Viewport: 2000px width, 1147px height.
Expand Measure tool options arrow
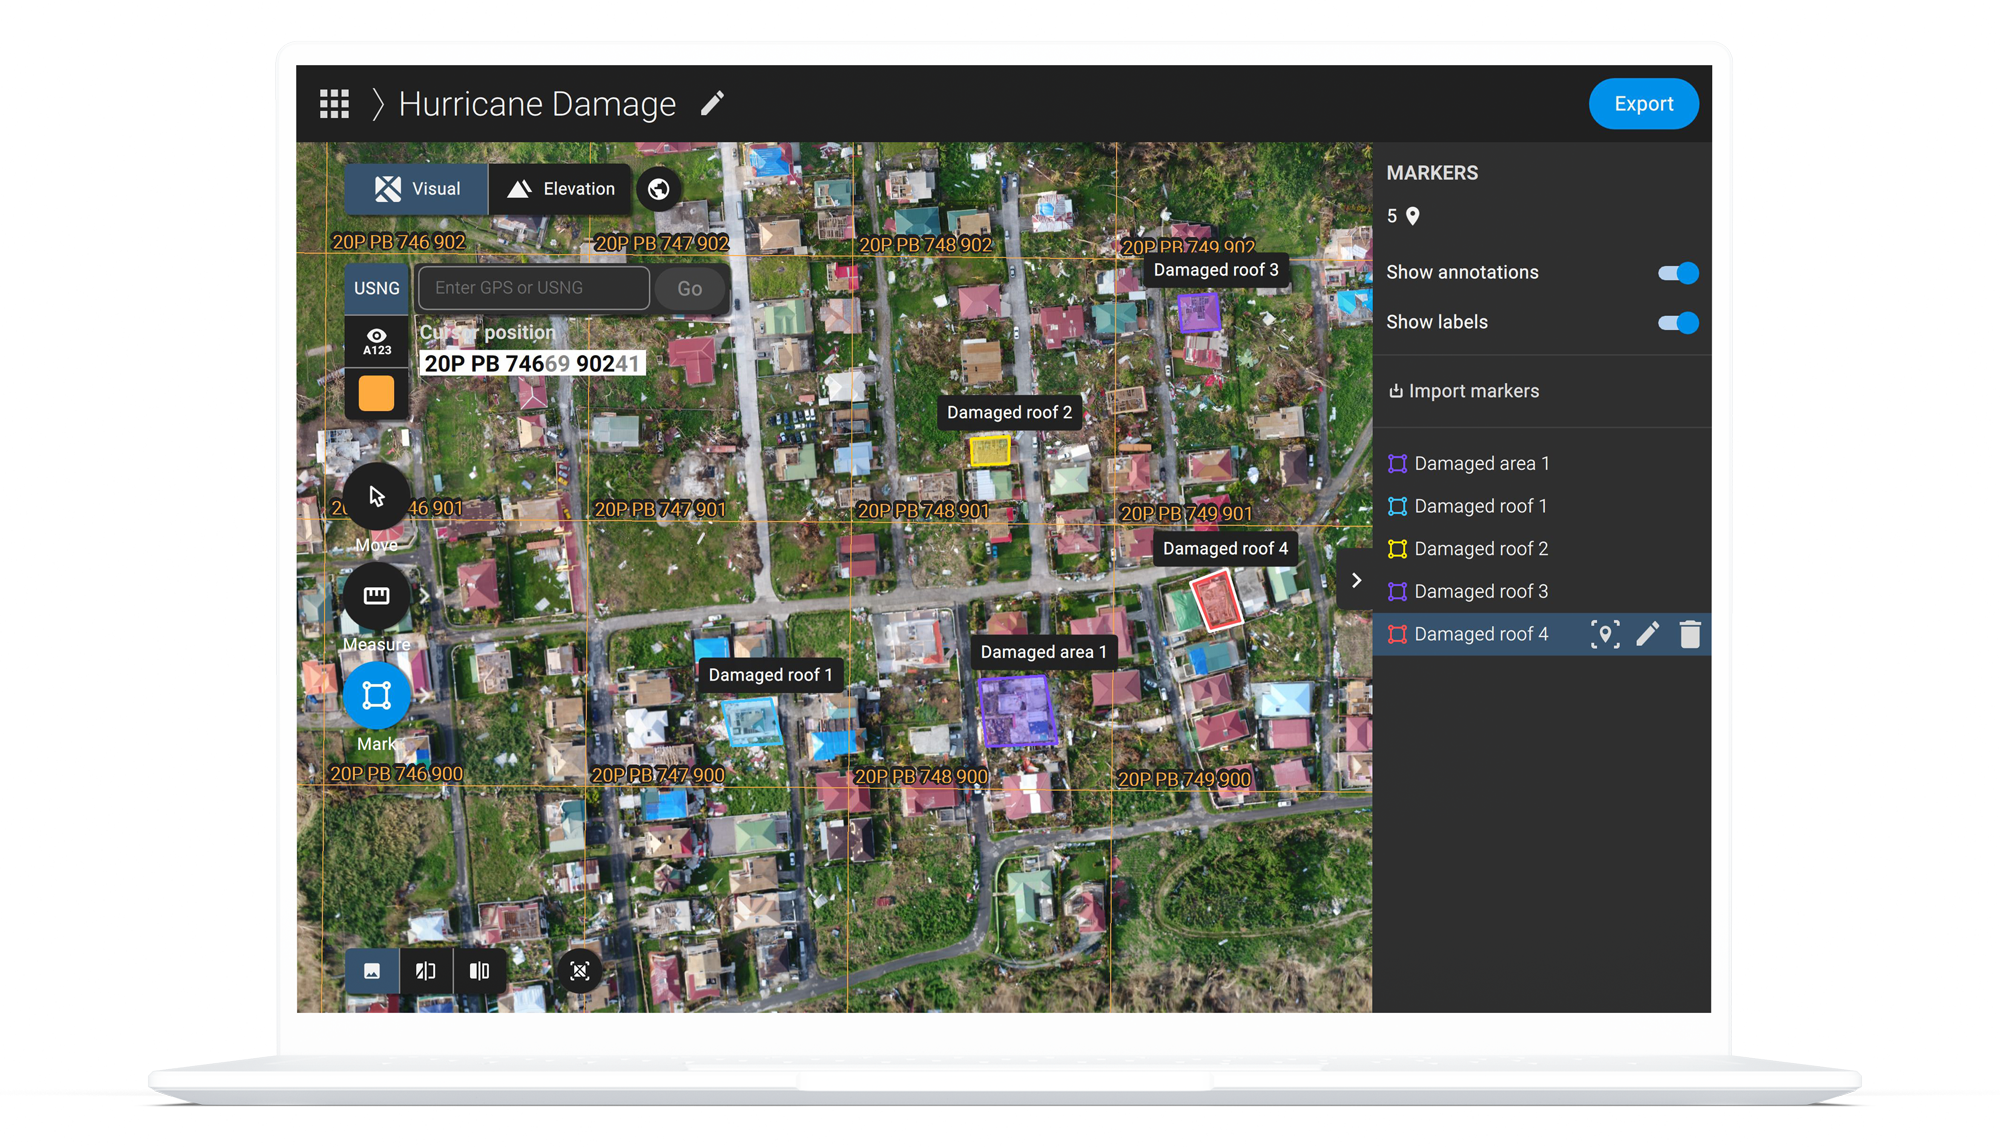(425, 596)
